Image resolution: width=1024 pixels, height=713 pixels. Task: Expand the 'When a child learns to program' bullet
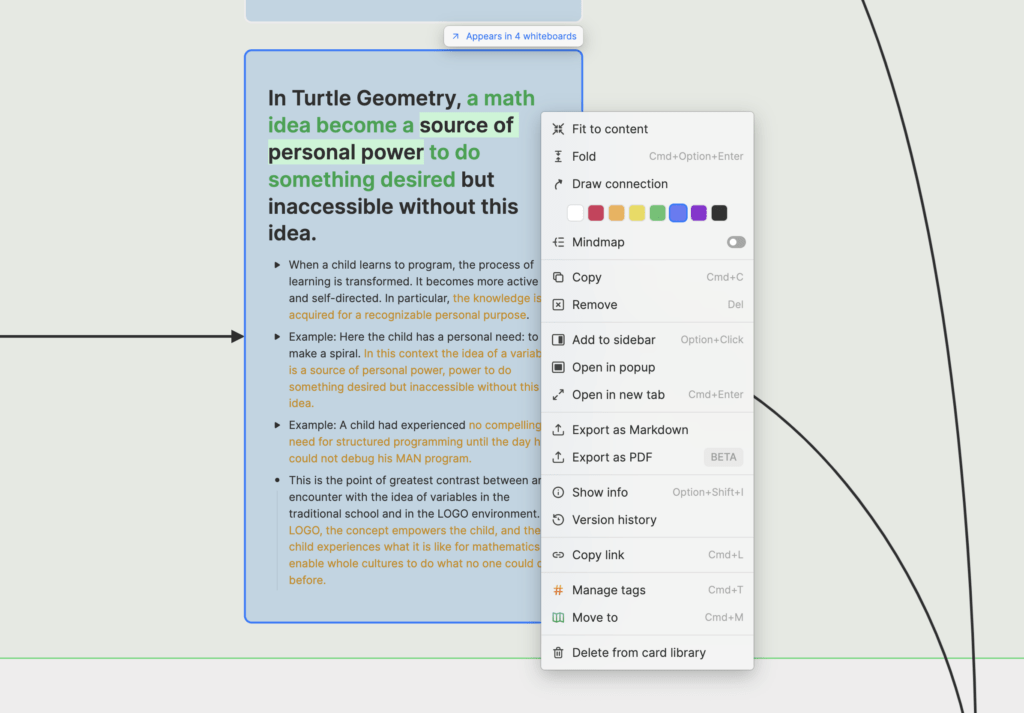(x=277, y=265)
